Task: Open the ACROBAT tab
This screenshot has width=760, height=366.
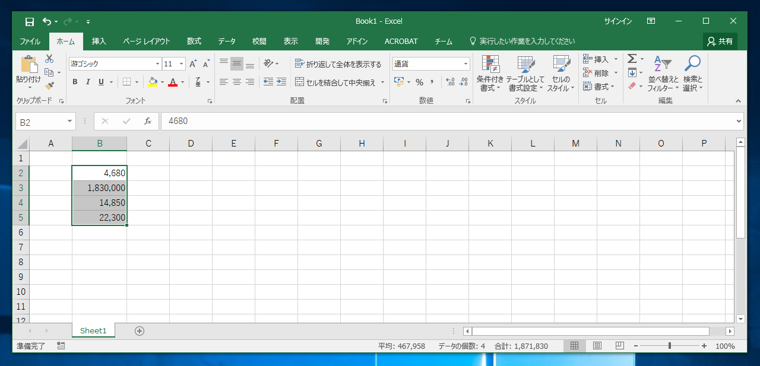Action: (401, 42)
